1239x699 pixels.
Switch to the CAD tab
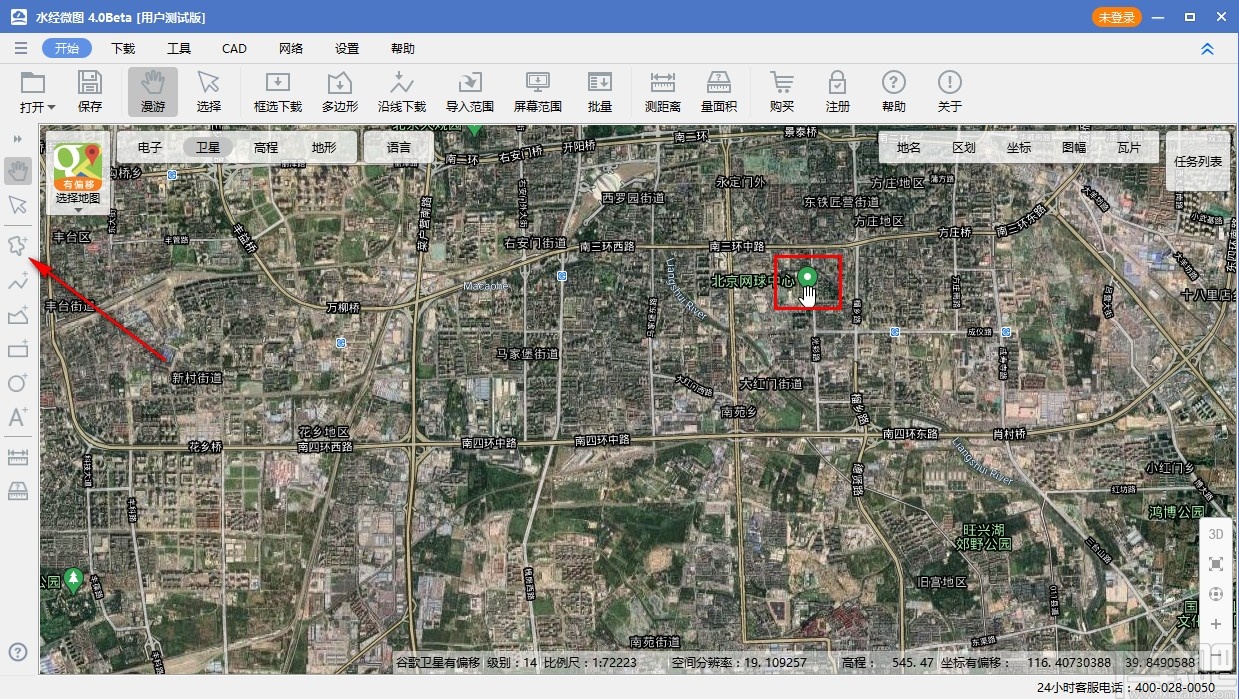pos(234,48)
